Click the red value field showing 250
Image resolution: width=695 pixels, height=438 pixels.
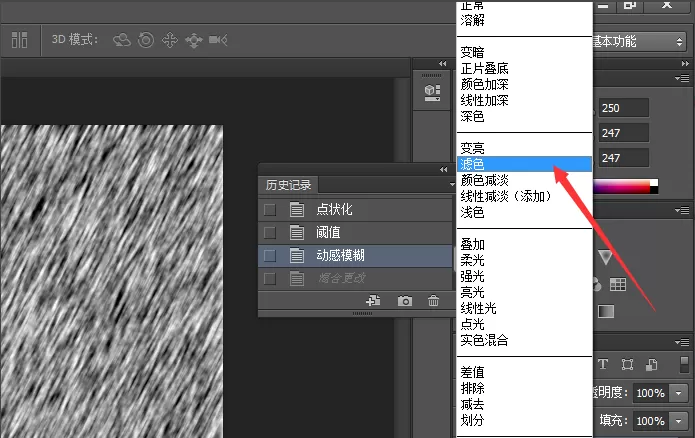(x=624, y=108)
